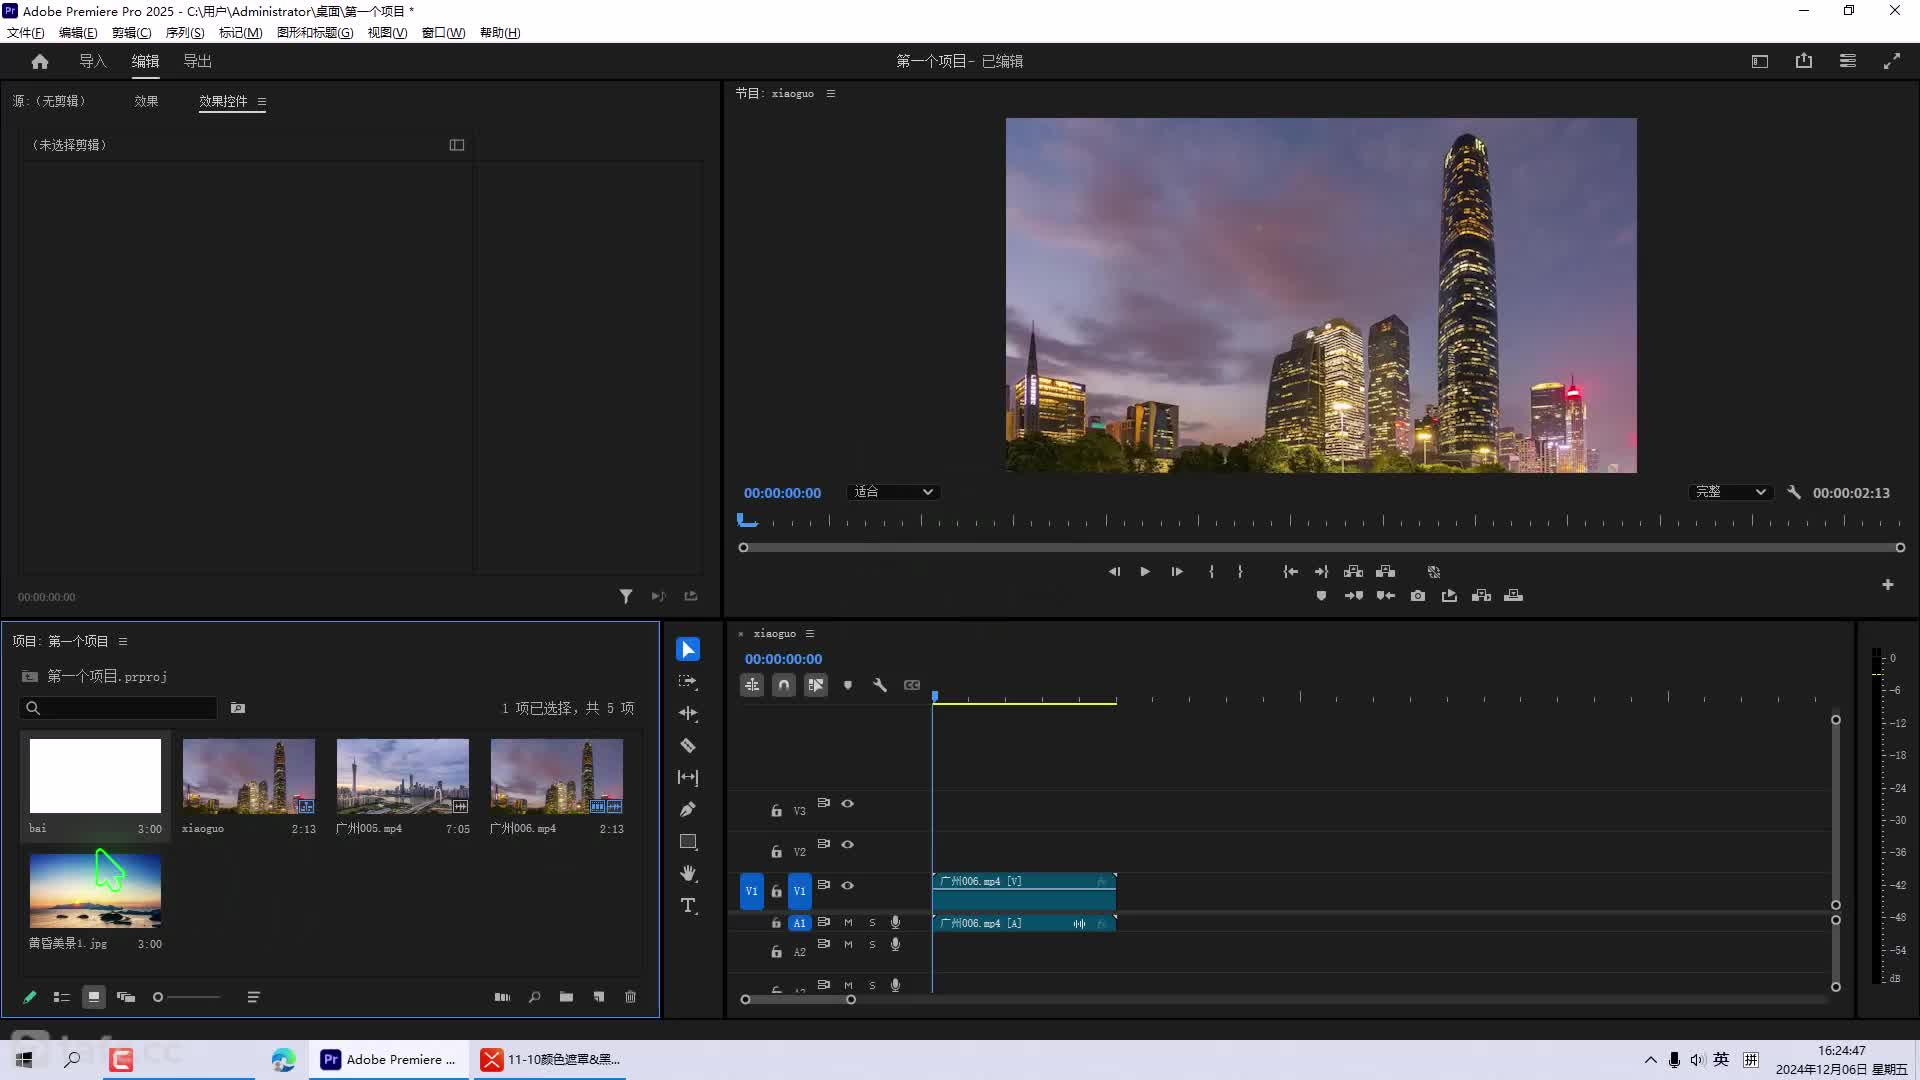This screenshot has height=1080, width=1920.
Task: Click the quick export share icon
Action: [x=1804, y=61]
